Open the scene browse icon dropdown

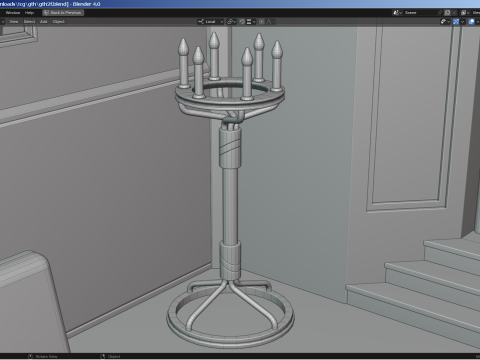tap(397, 13)
